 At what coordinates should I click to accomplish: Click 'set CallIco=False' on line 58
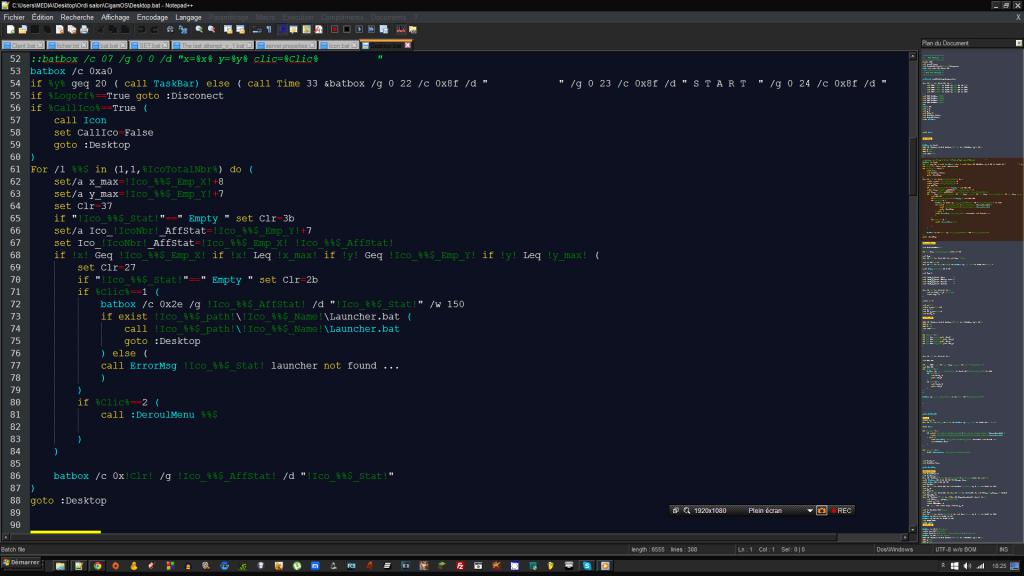104,133
